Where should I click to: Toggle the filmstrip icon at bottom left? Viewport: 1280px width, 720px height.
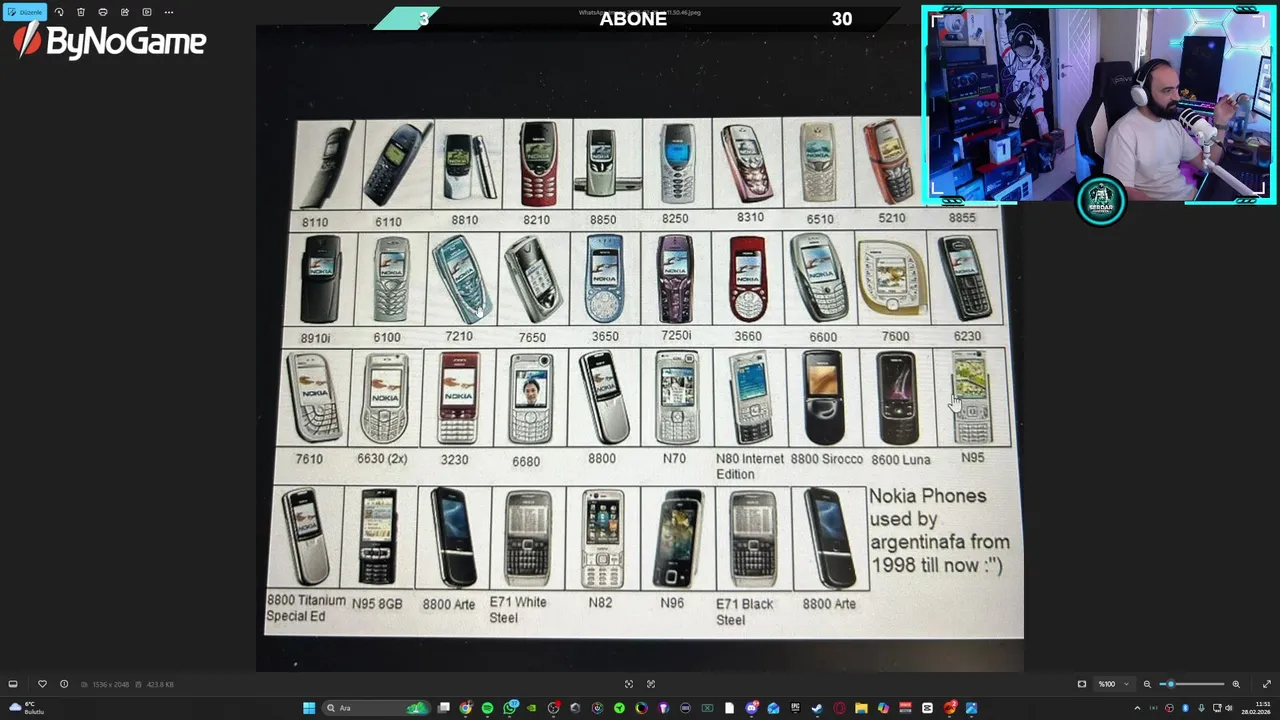(13, 684)
